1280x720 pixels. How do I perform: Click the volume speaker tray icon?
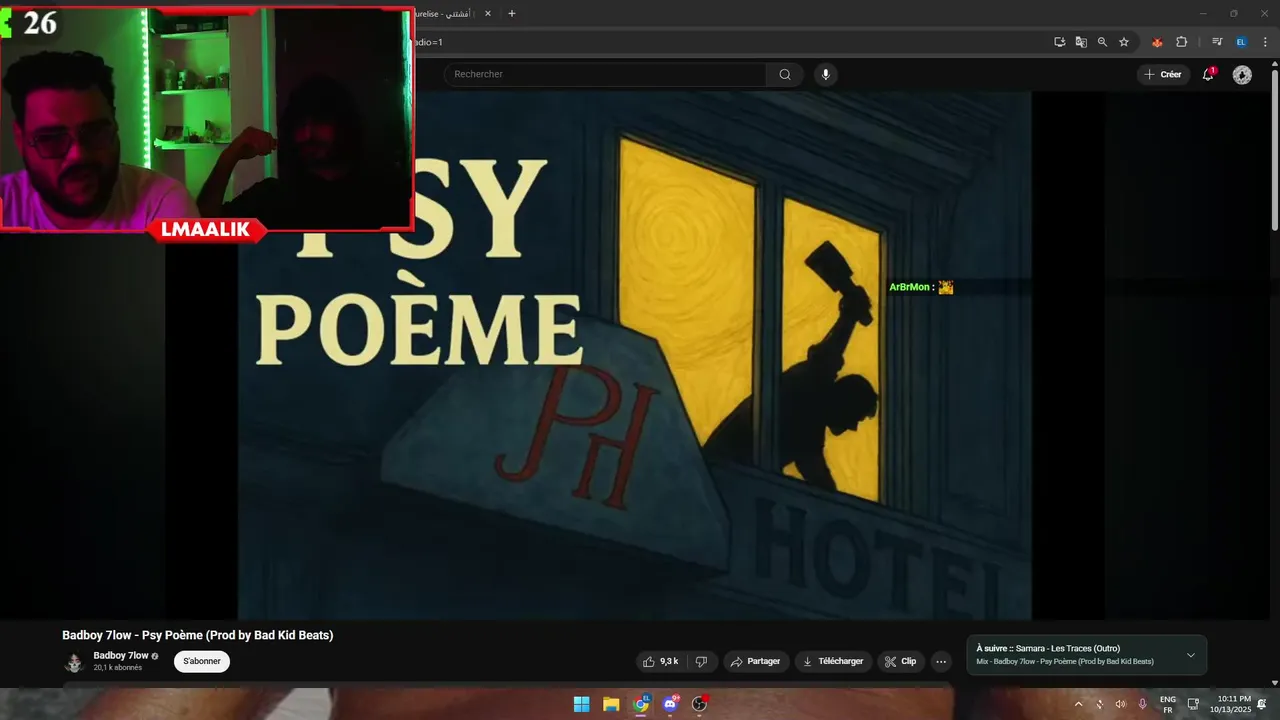1120,704
